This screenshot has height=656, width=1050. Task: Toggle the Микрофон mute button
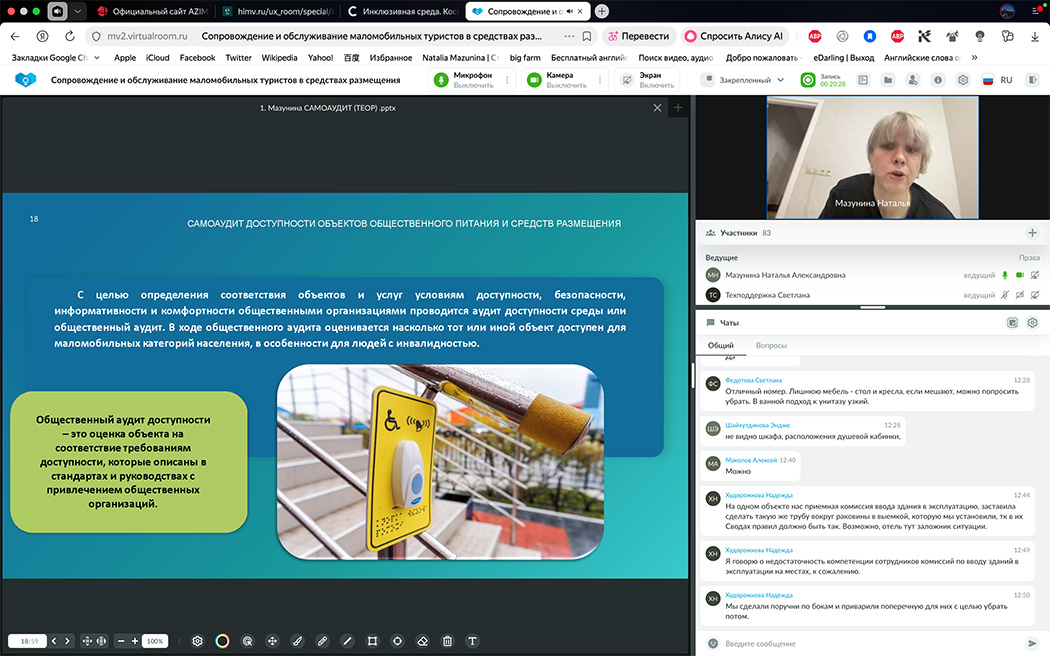tap(441, 80)
